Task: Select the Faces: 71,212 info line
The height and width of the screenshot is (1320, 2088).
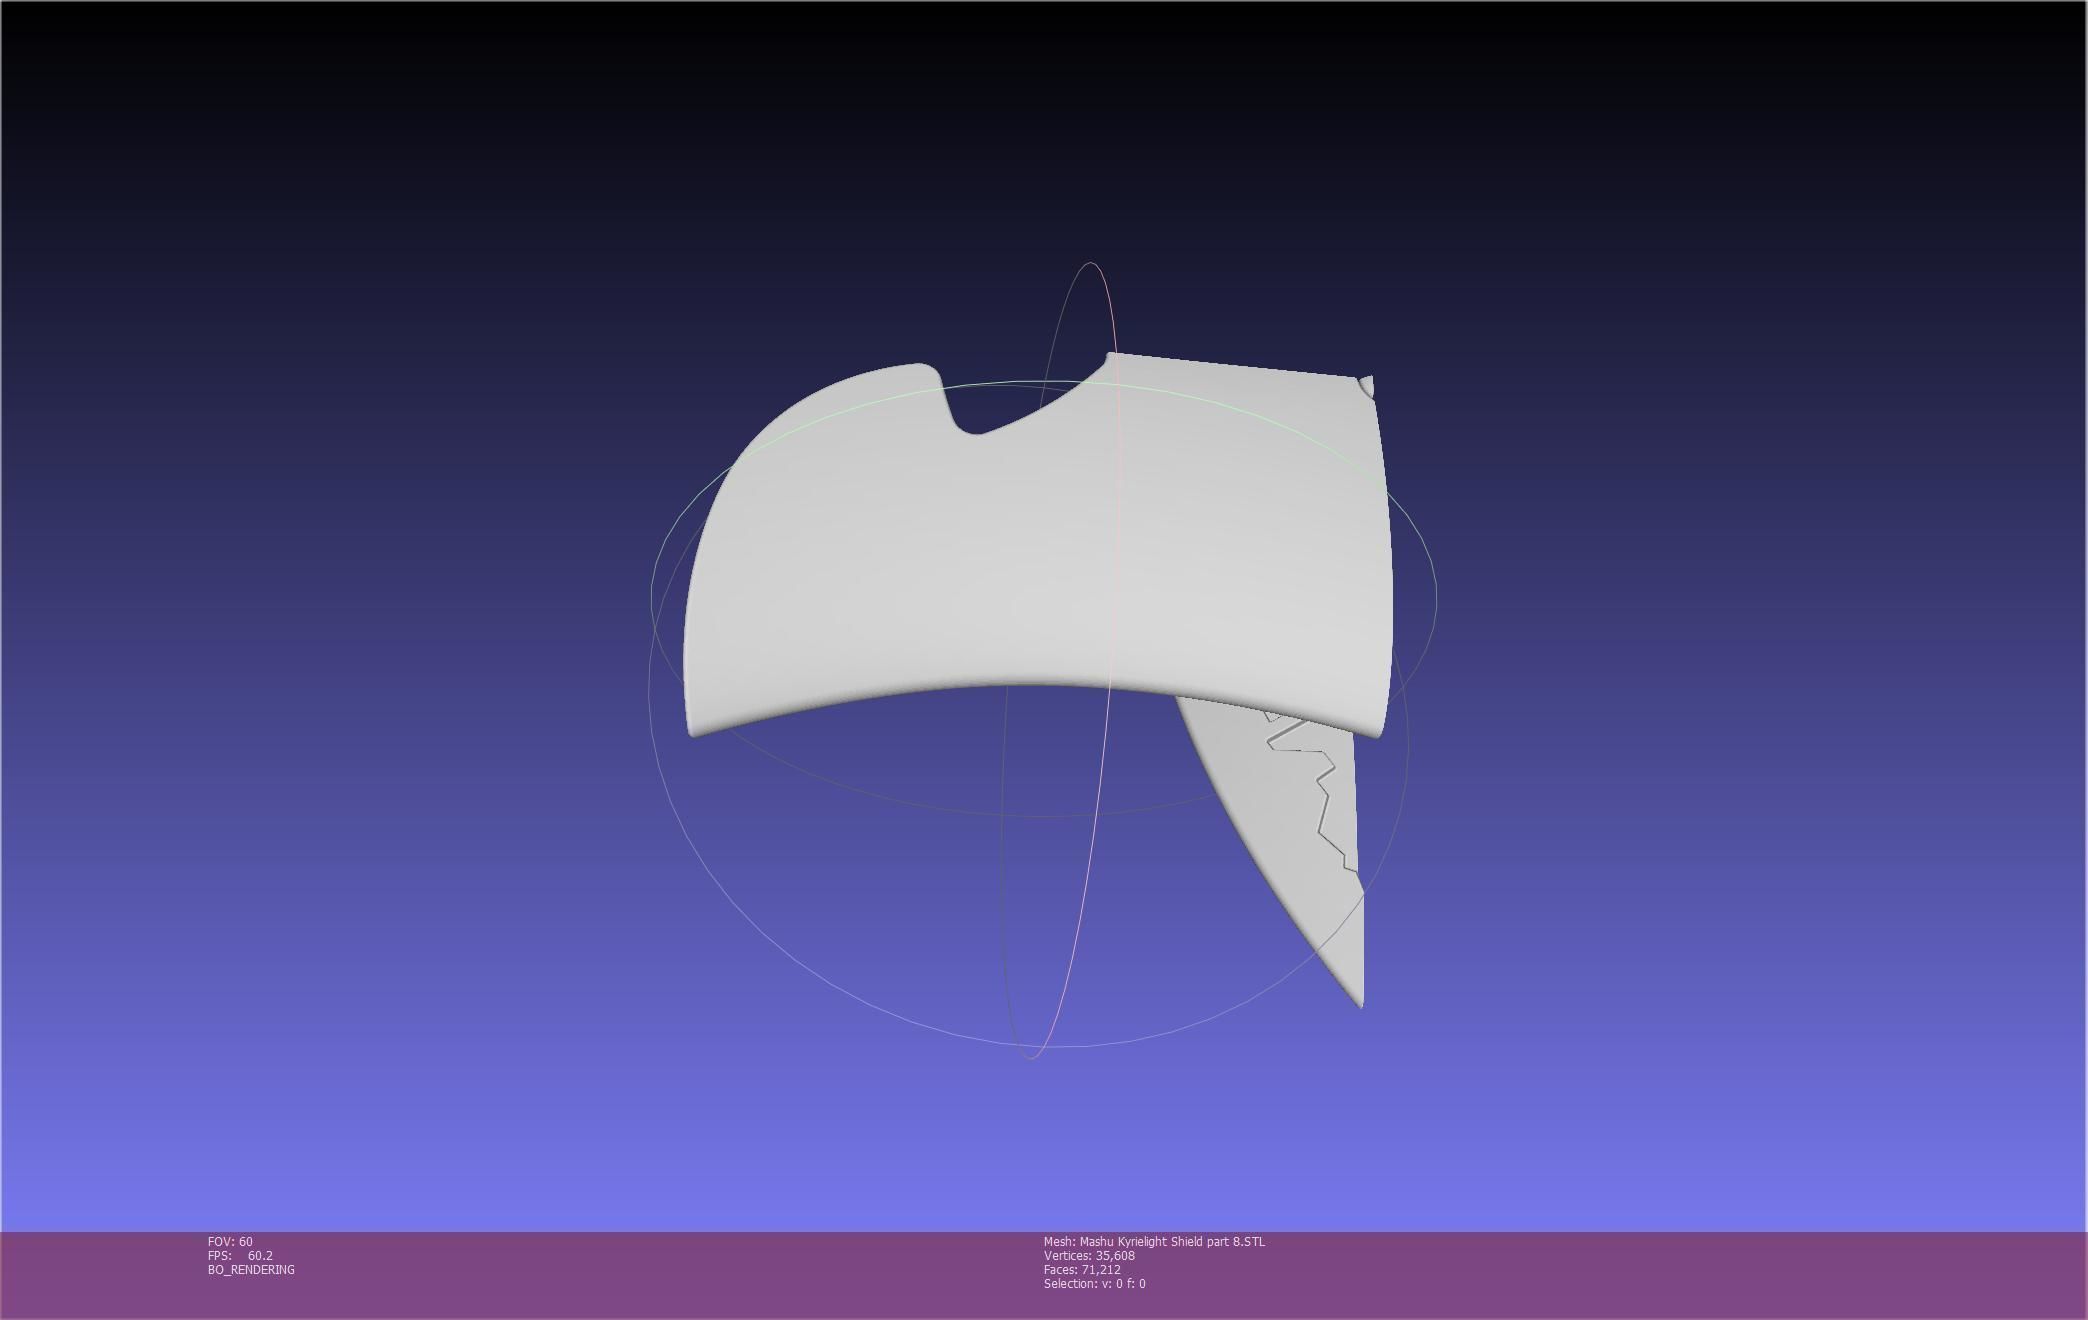Action: click(1082, 1270)
